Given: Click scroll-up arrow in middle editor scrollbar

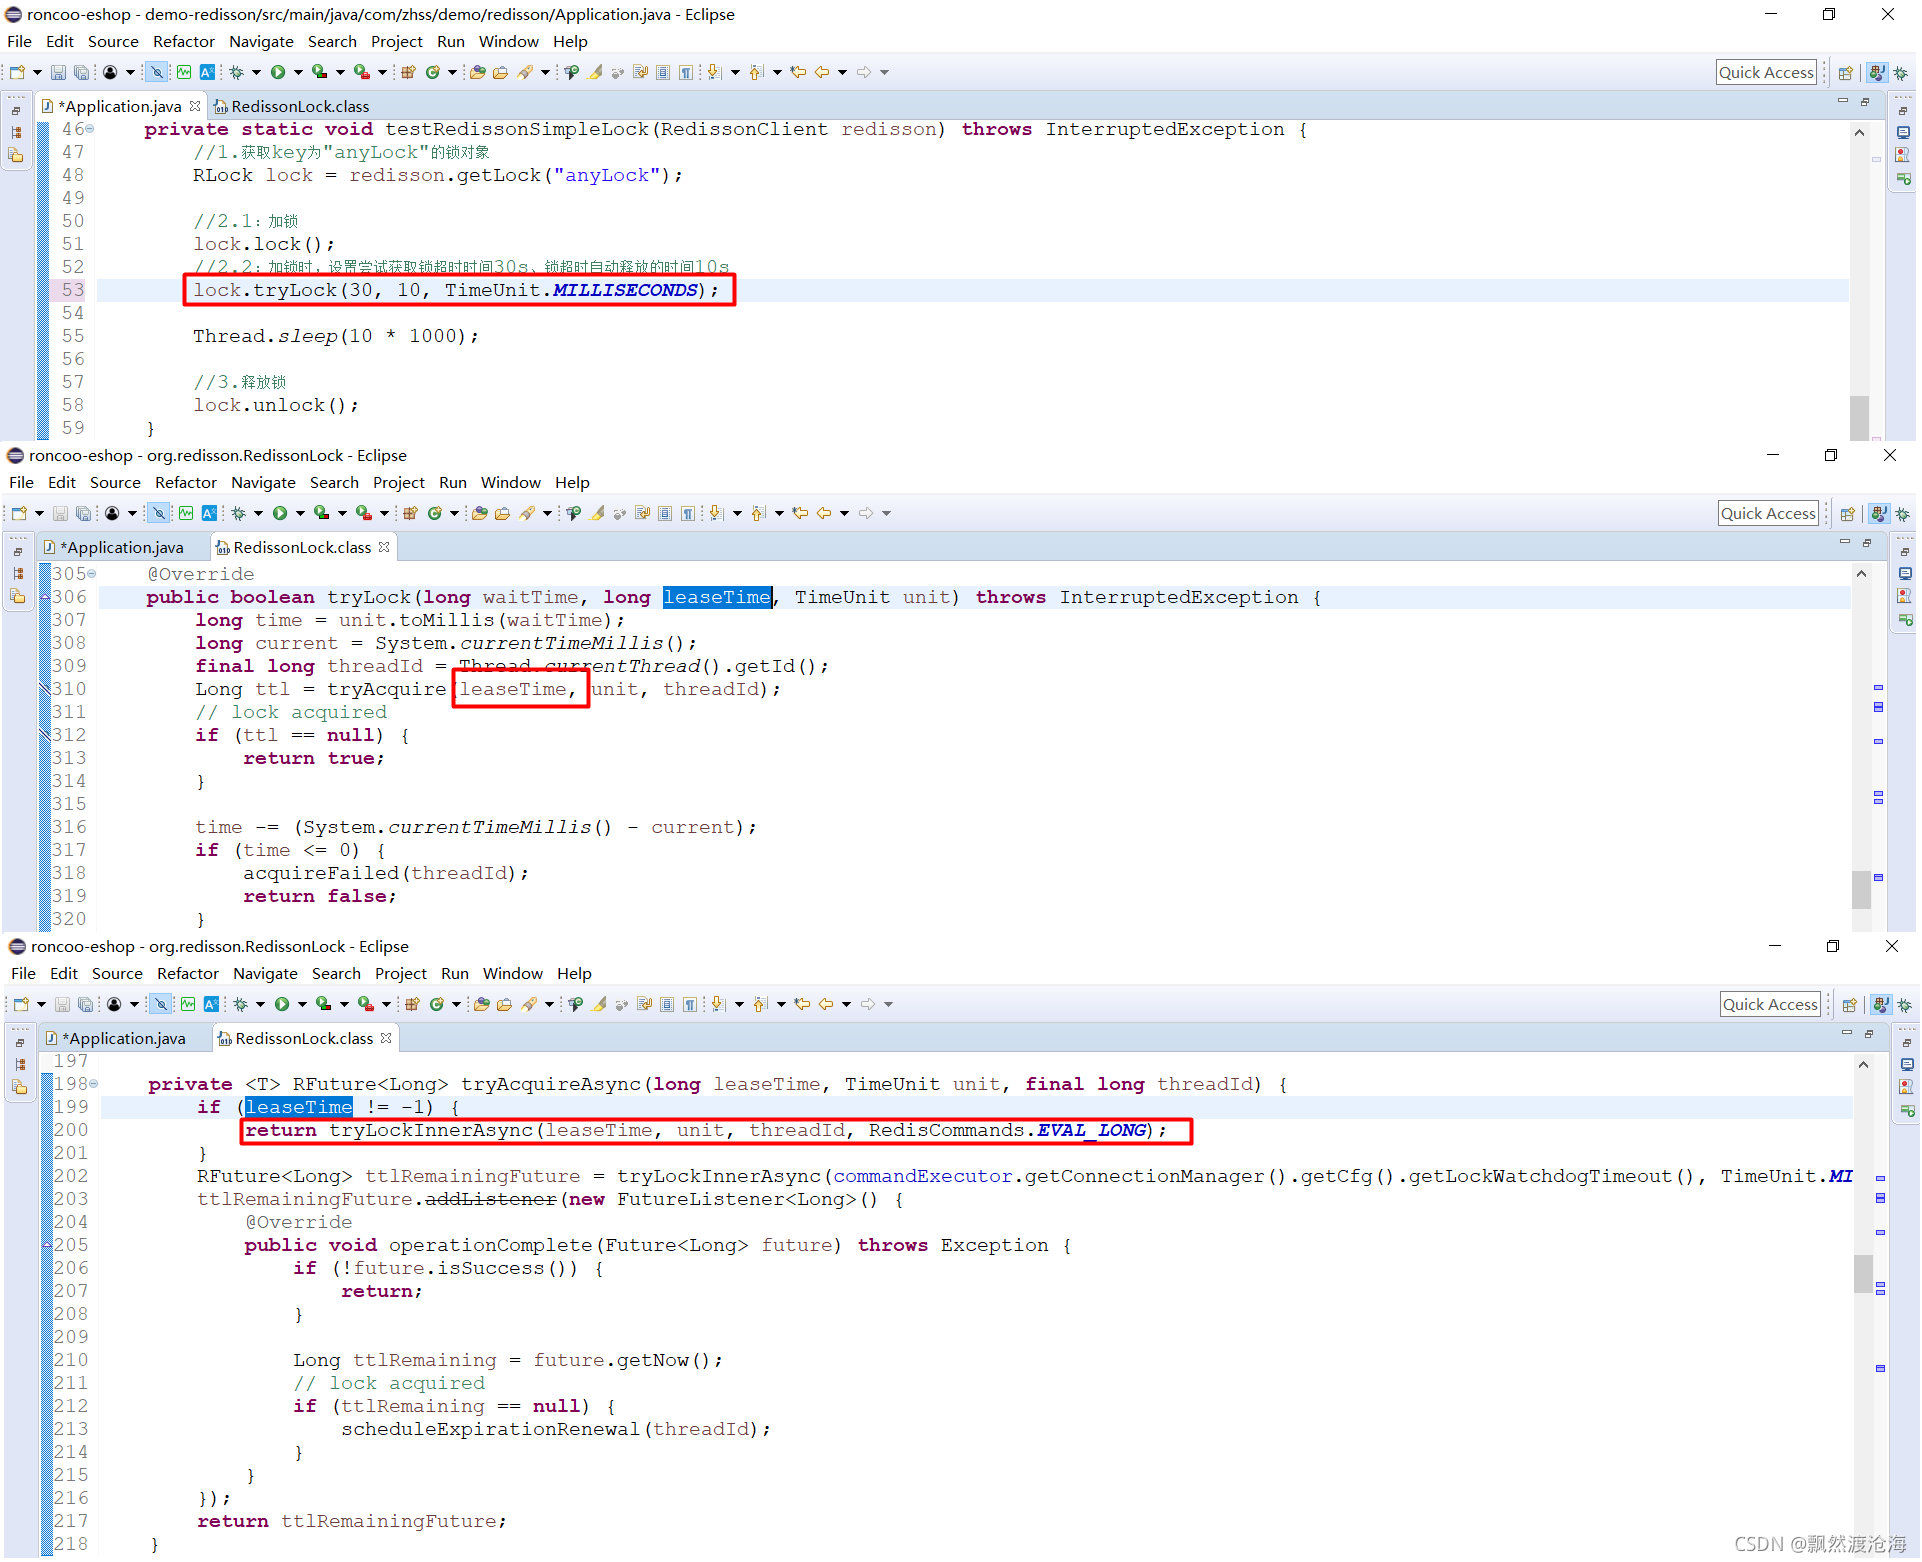Looking at the screenshot, I should (1861, 574).
